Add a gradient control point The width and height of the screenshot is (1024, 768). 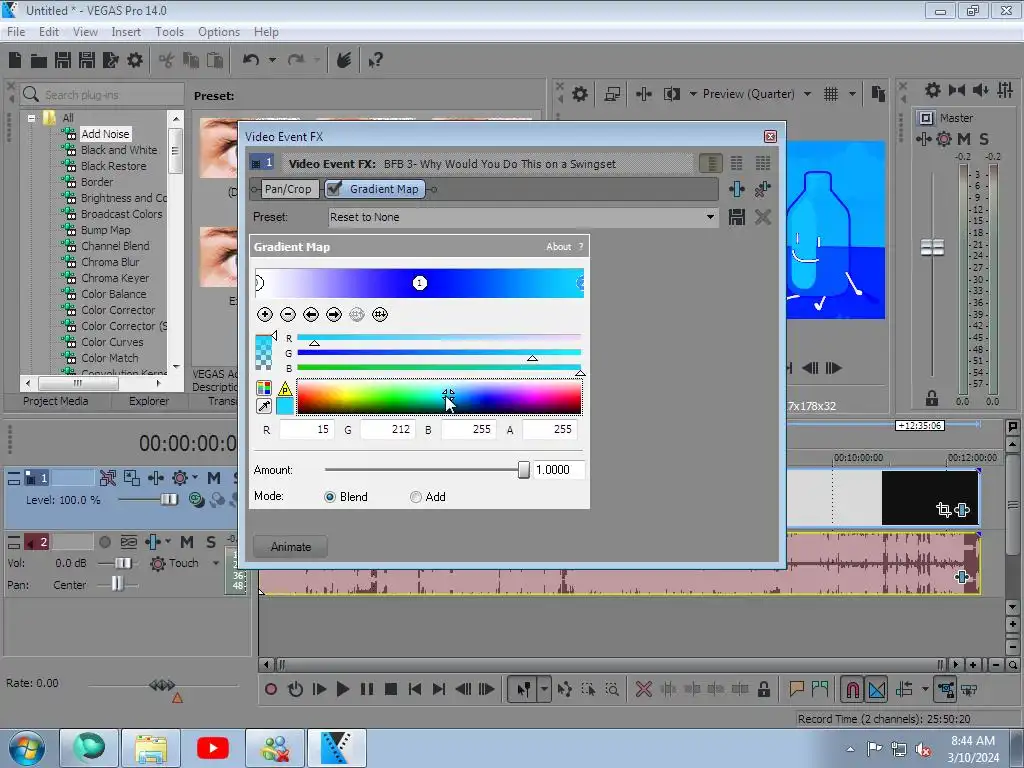(x=264, y=315)
